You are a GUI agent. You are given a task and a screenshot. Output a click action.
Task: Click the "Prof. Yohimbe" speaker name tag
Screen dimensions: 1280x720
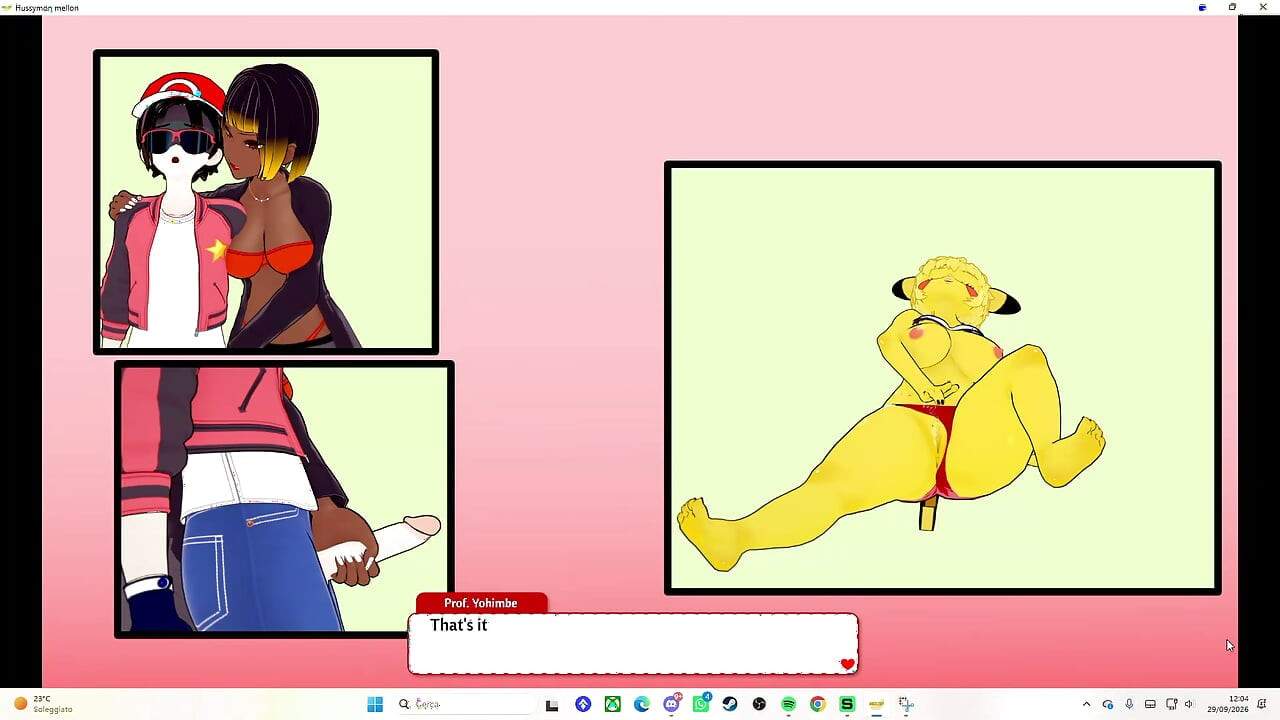pos(481,603)
